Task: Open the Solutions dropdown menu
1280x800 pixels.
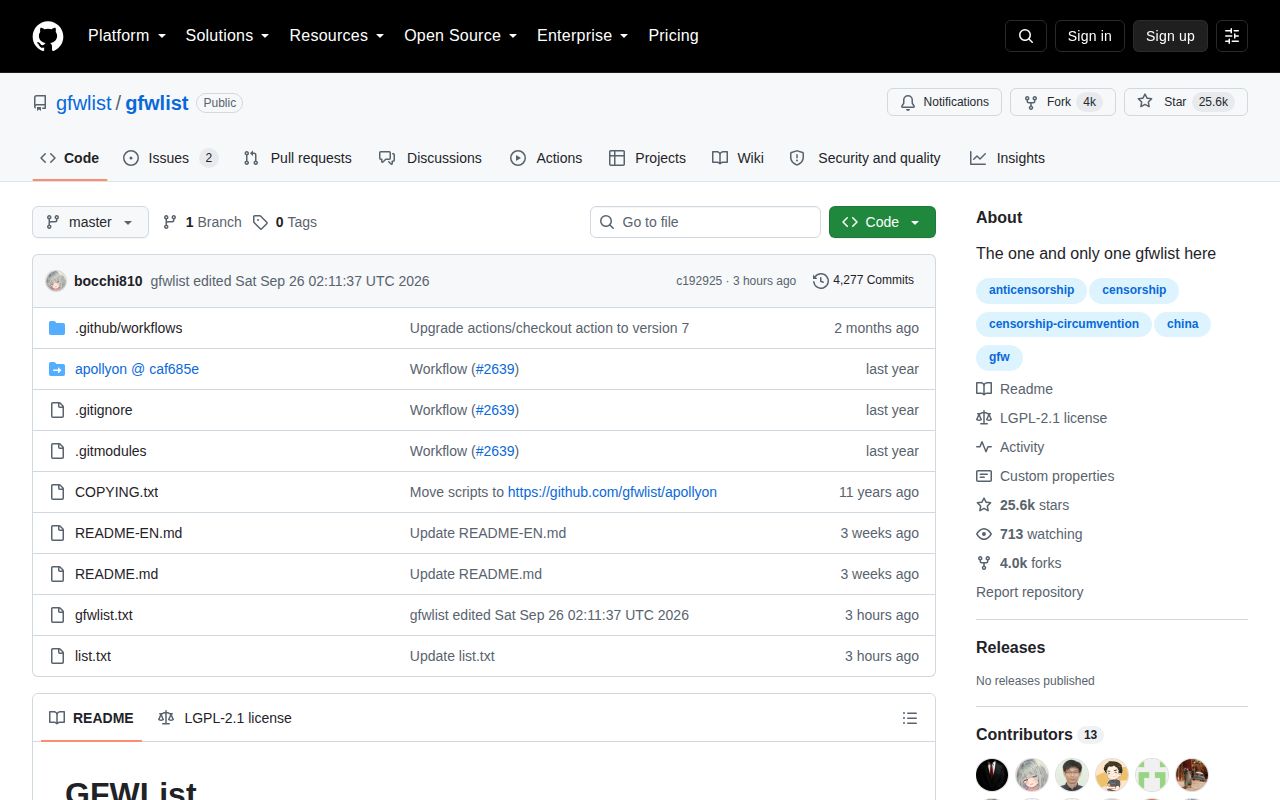Action: pyautogui.click(x=227, y=36)
